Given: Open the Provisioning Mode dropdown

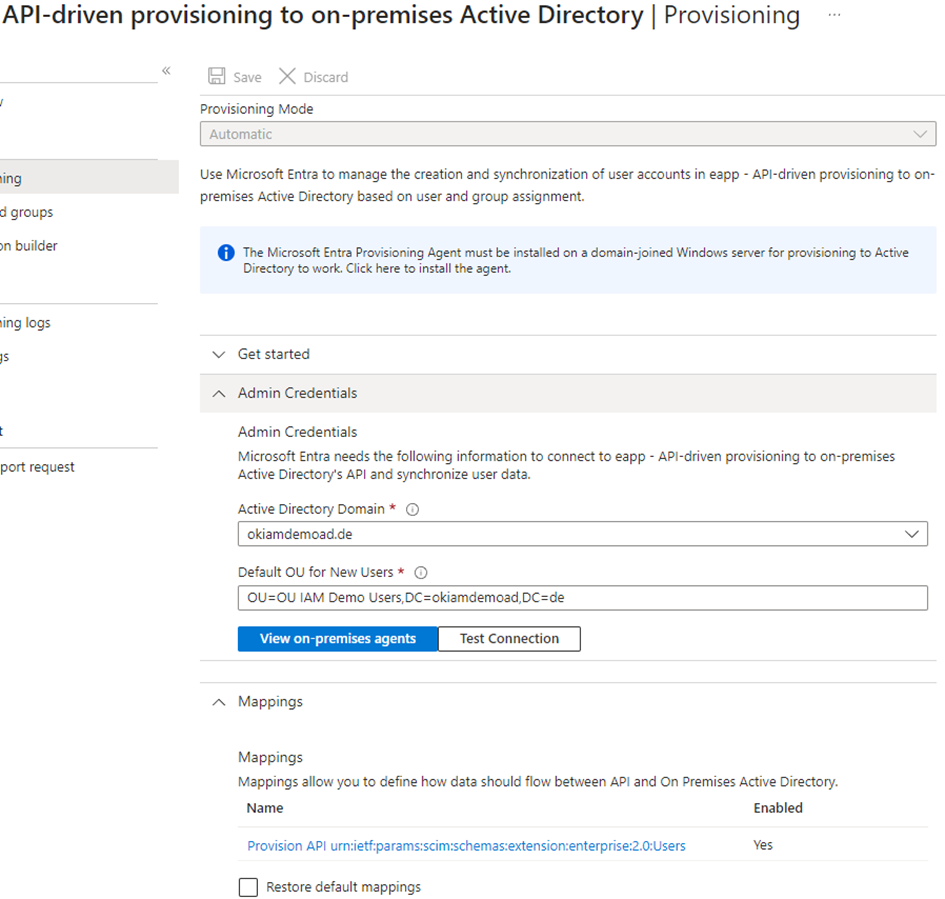Looking at the screenshot, I should click(567, 134).
